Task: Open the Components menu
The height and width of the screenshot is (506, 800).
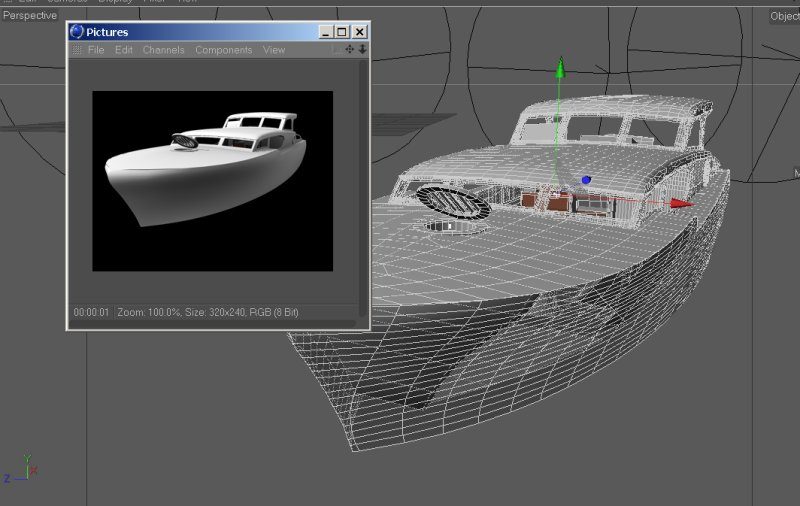Action: 223,50
